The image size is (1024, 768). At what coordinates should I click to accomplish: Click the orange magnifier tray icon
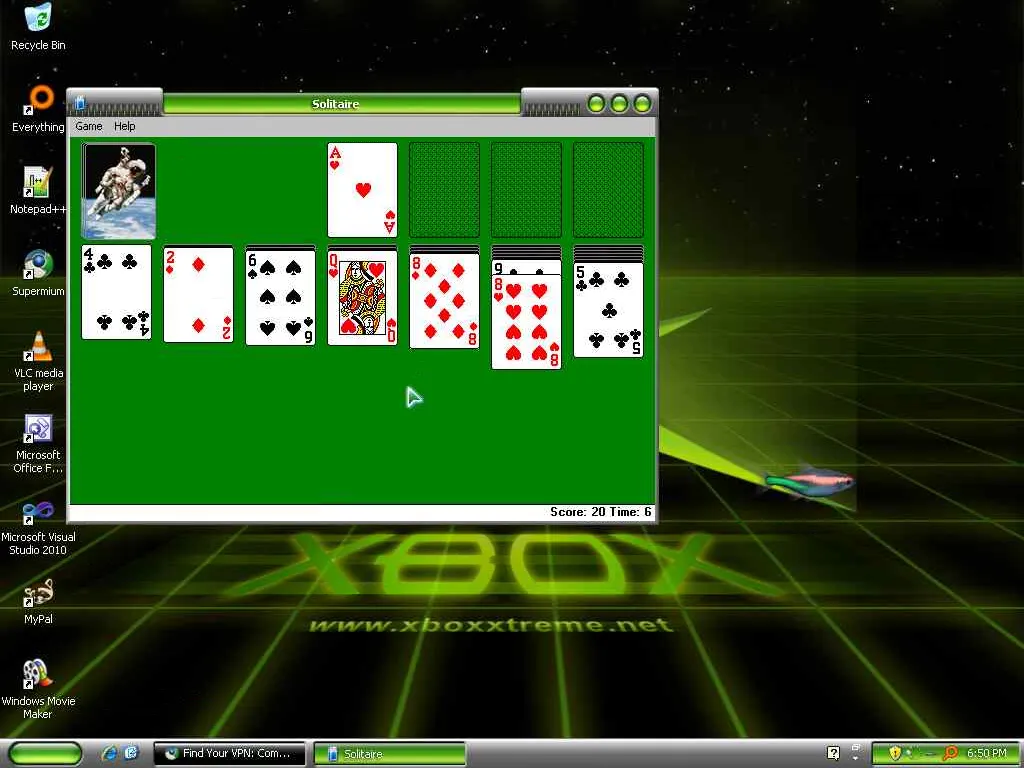pos(950,753)
